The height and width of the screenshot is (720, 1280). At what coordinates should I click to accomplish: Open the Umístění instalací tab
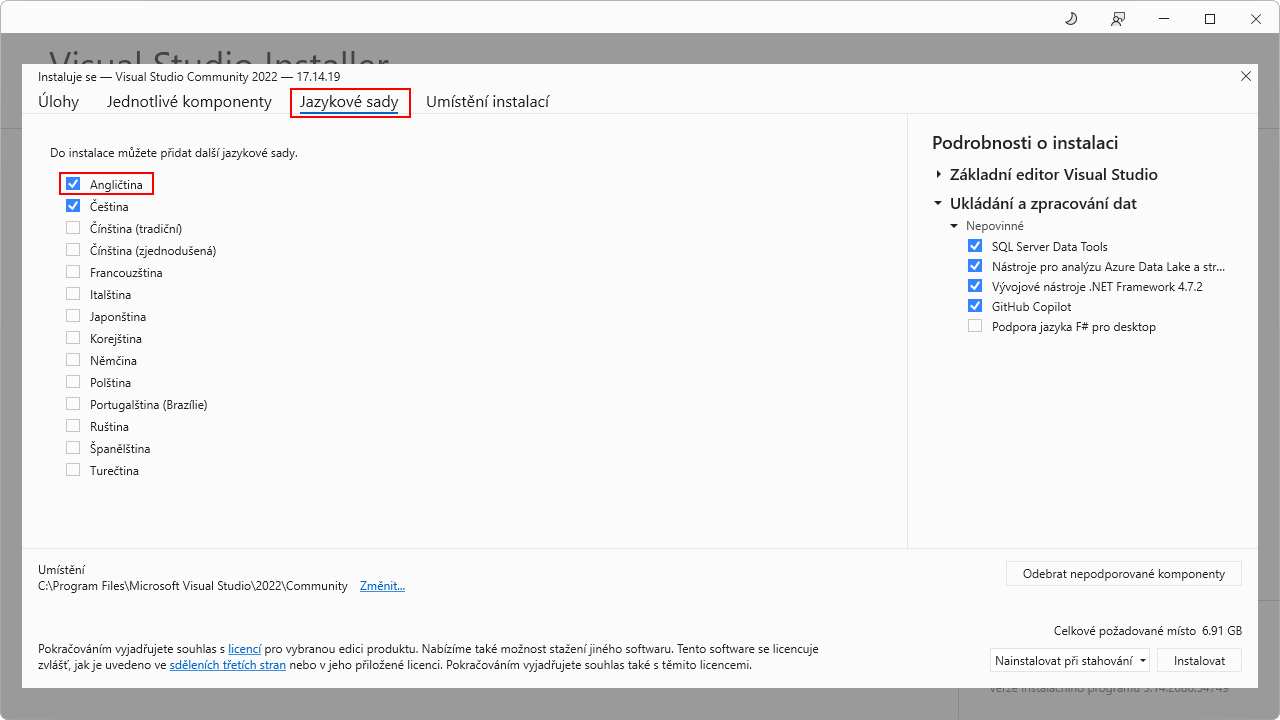coord(488,101)
